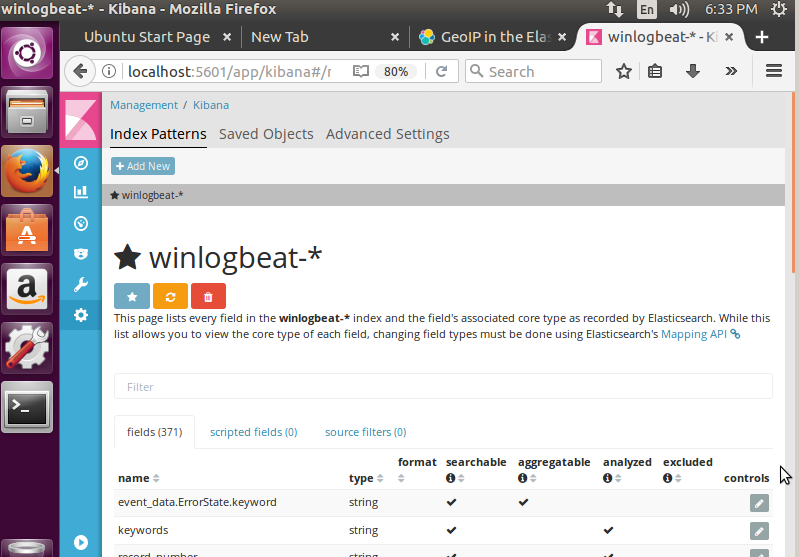Select scripted fields (0) tab
799x557 pixels.
point(253,432)
